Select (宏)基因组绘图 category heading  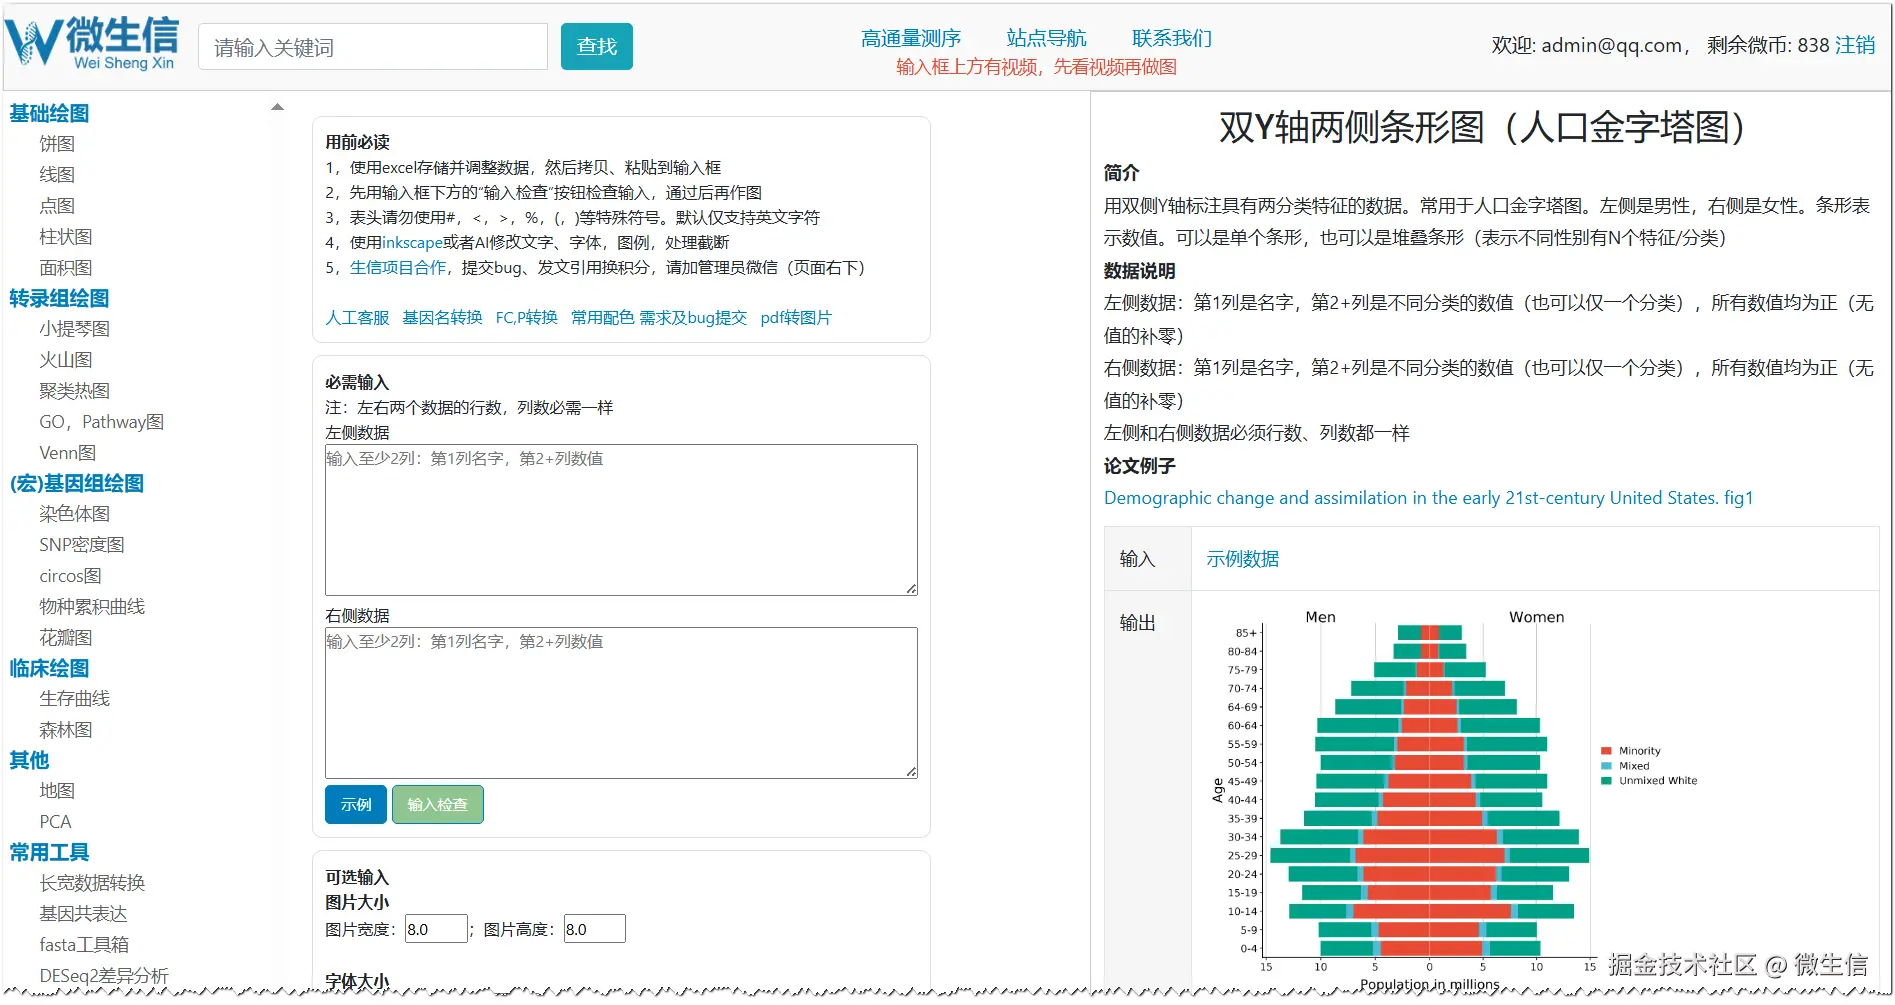[77, 483]
